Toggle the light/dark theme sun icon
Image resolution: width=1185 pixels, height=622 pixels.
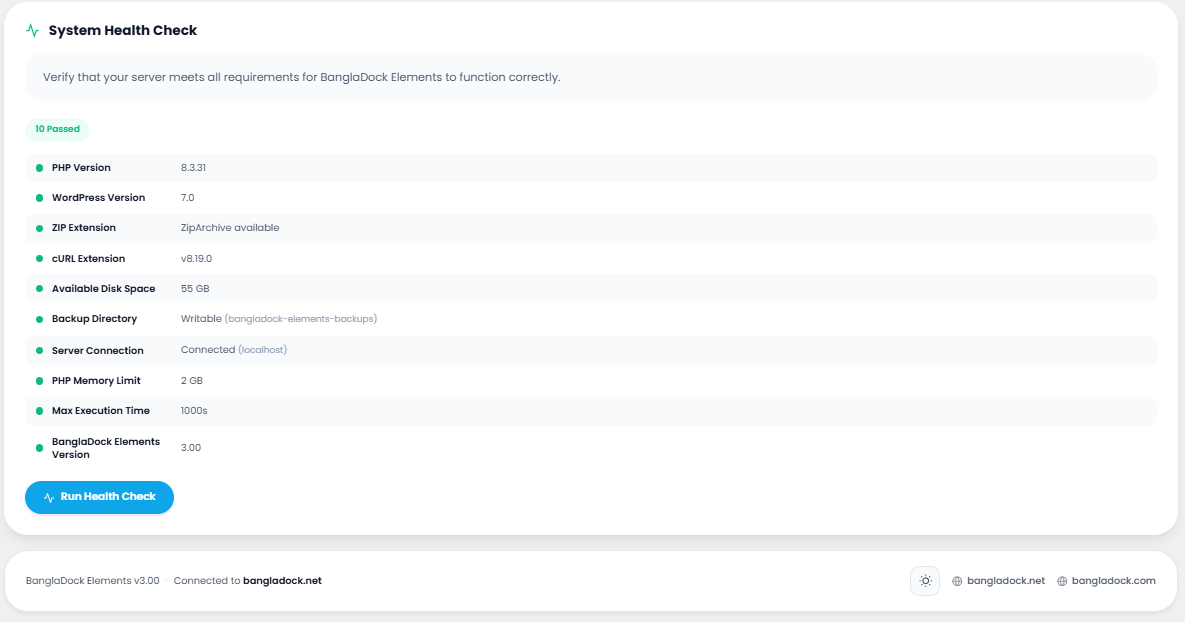pyautogui.click(x=925, y=581)
